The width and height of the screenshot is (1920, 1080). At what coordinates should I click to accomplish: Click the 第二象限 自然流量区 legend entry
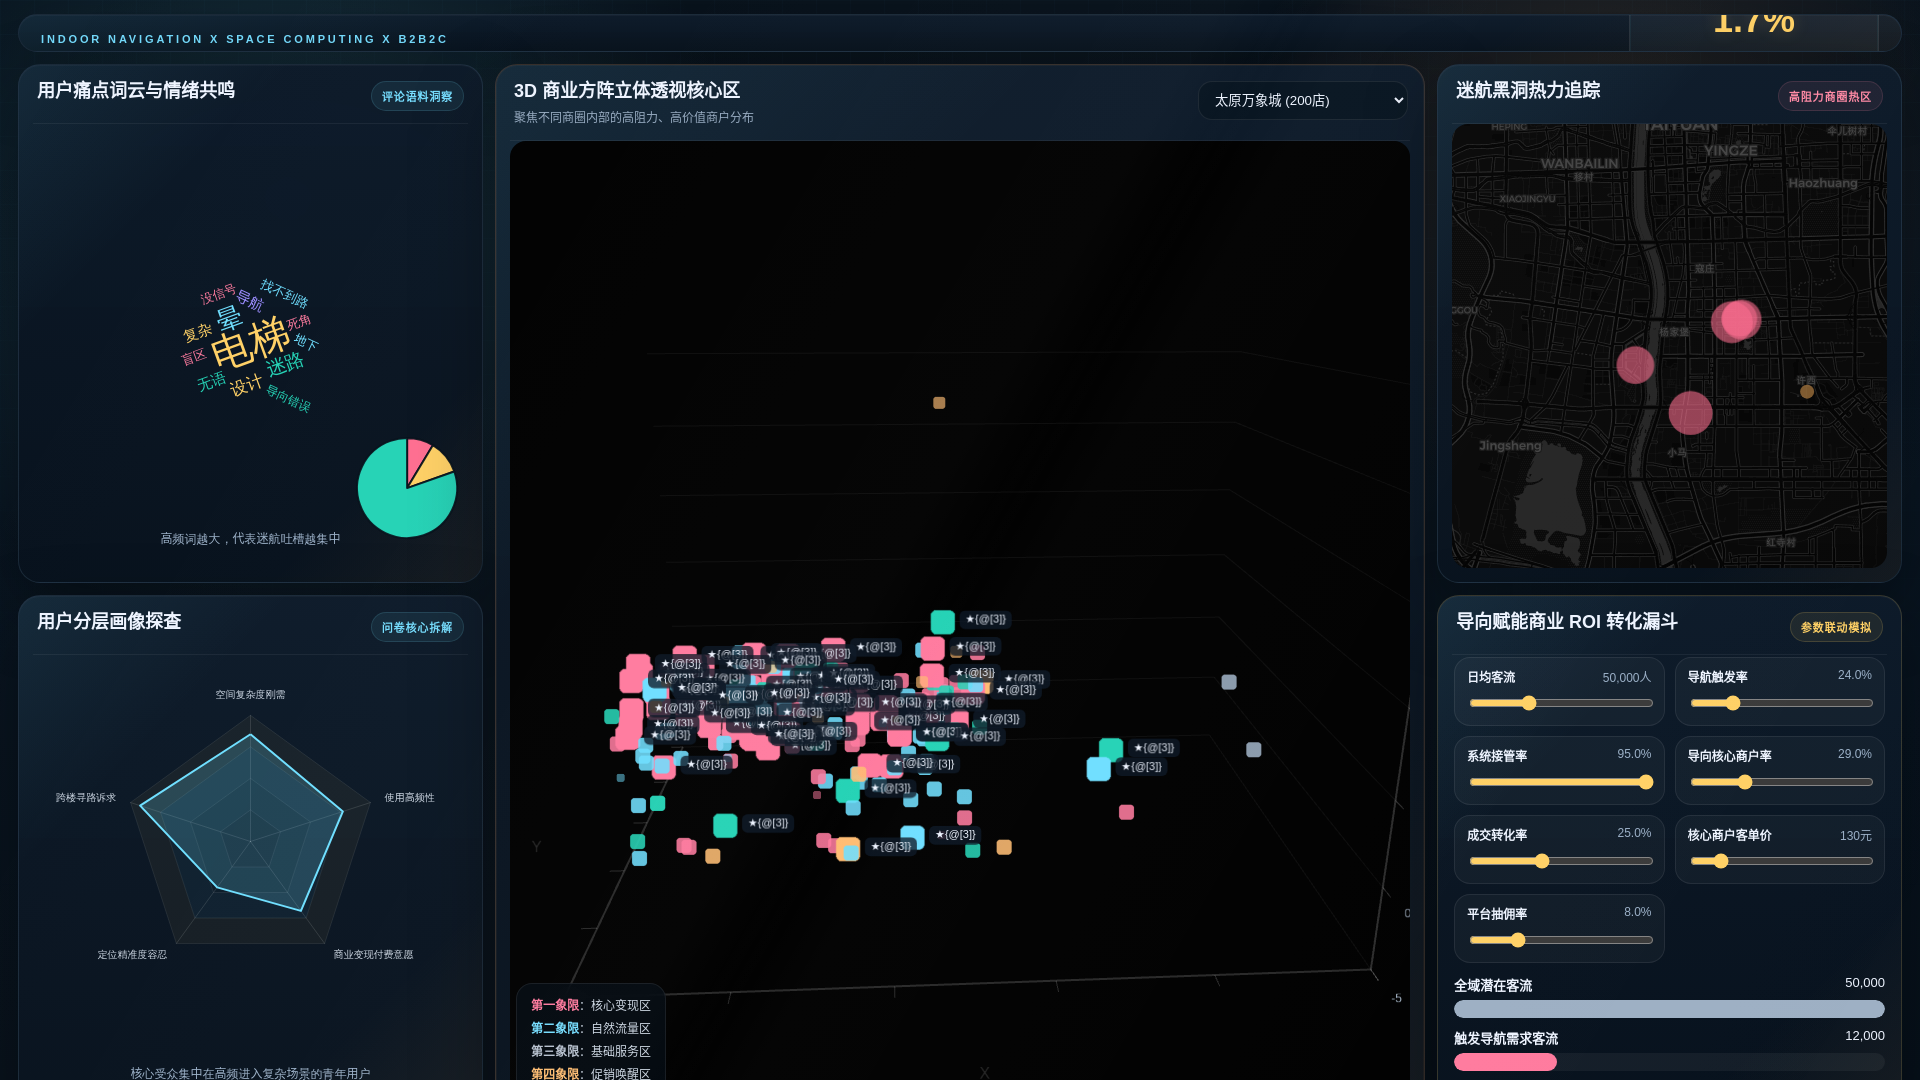[590, 1028]
